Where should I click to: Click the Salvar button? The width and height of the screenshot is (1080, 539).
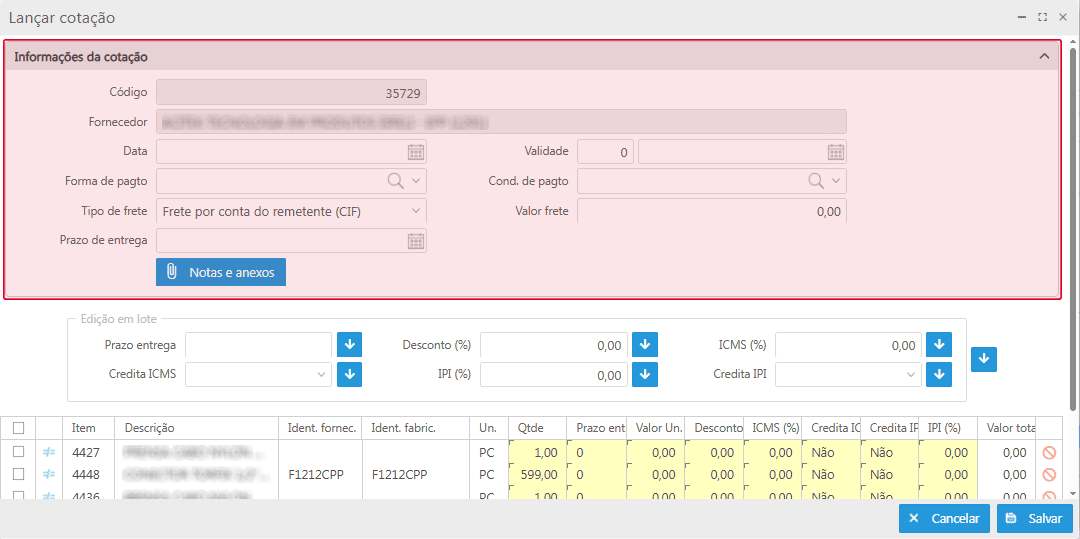(x=1034, y=519)
